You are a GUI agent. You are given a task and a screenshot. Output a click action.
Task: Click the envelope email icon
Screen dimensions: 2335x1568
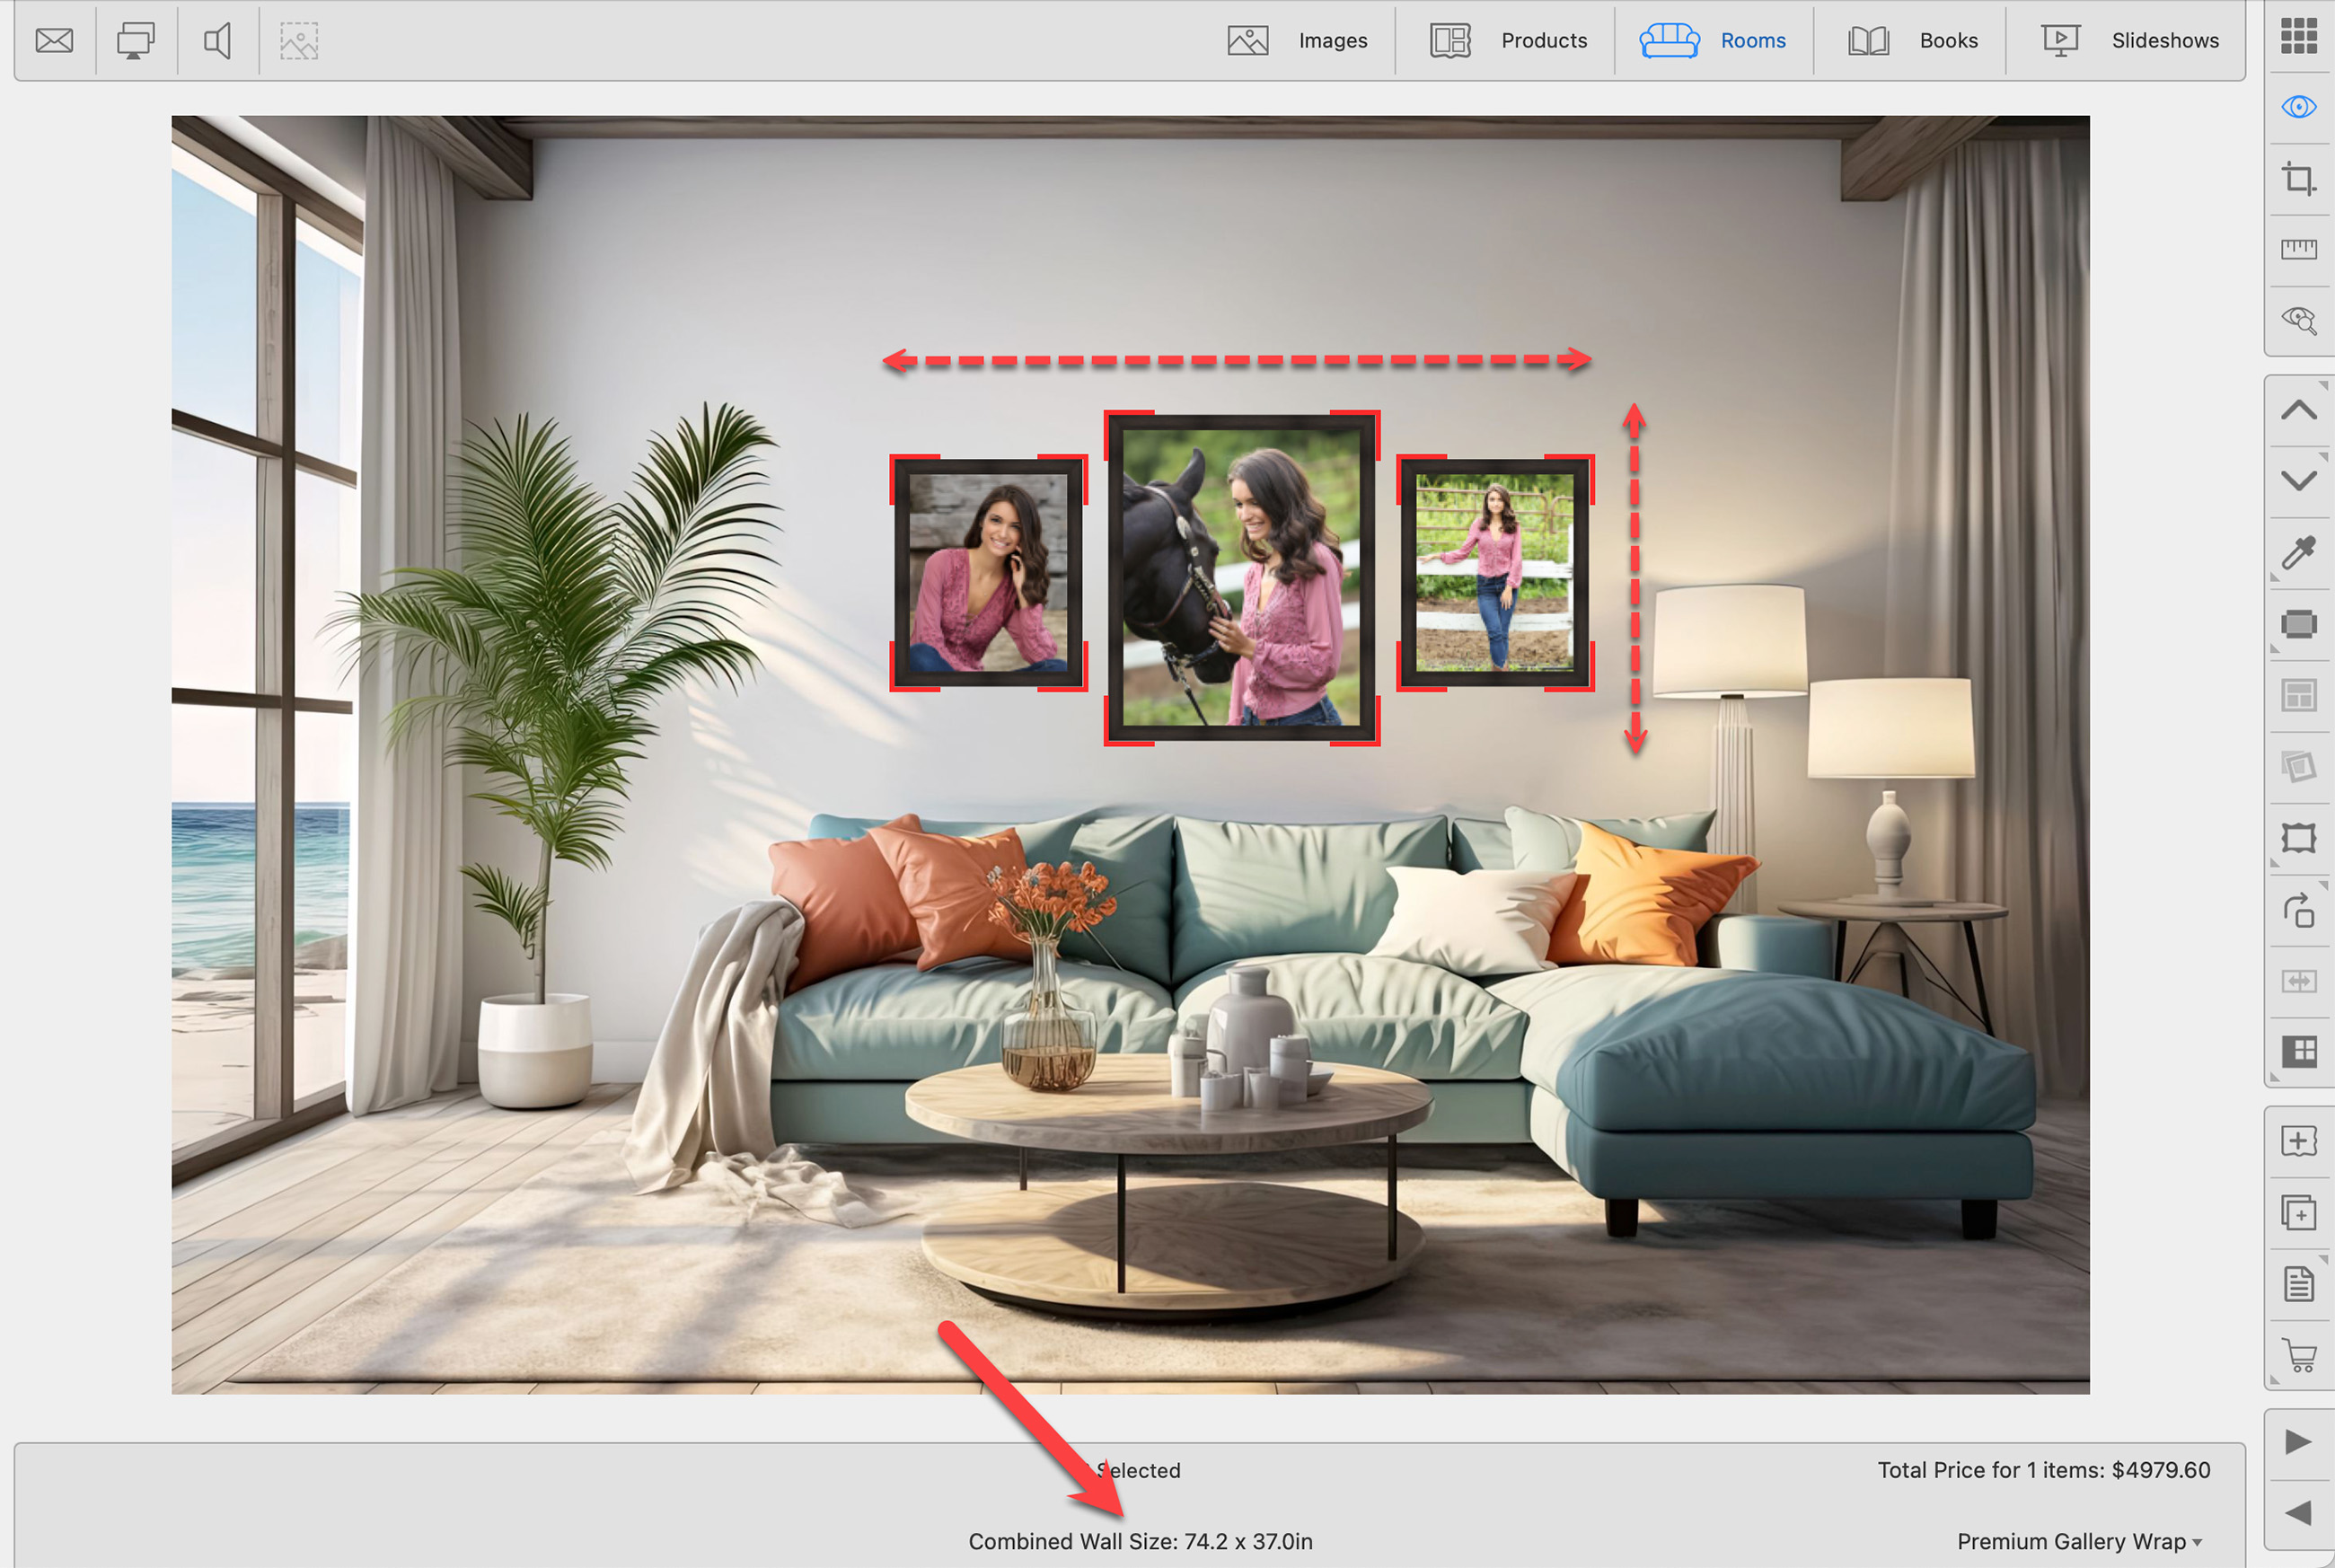[54, 41]
